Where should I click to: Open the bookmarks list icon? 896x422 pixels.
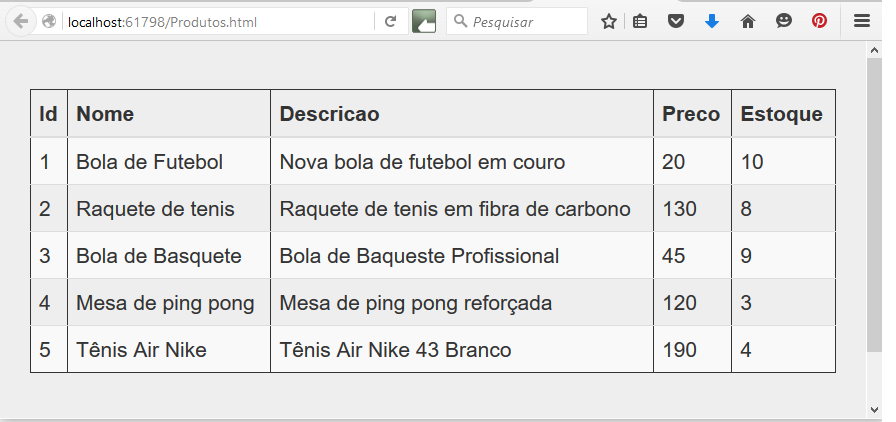pos(640,22)
